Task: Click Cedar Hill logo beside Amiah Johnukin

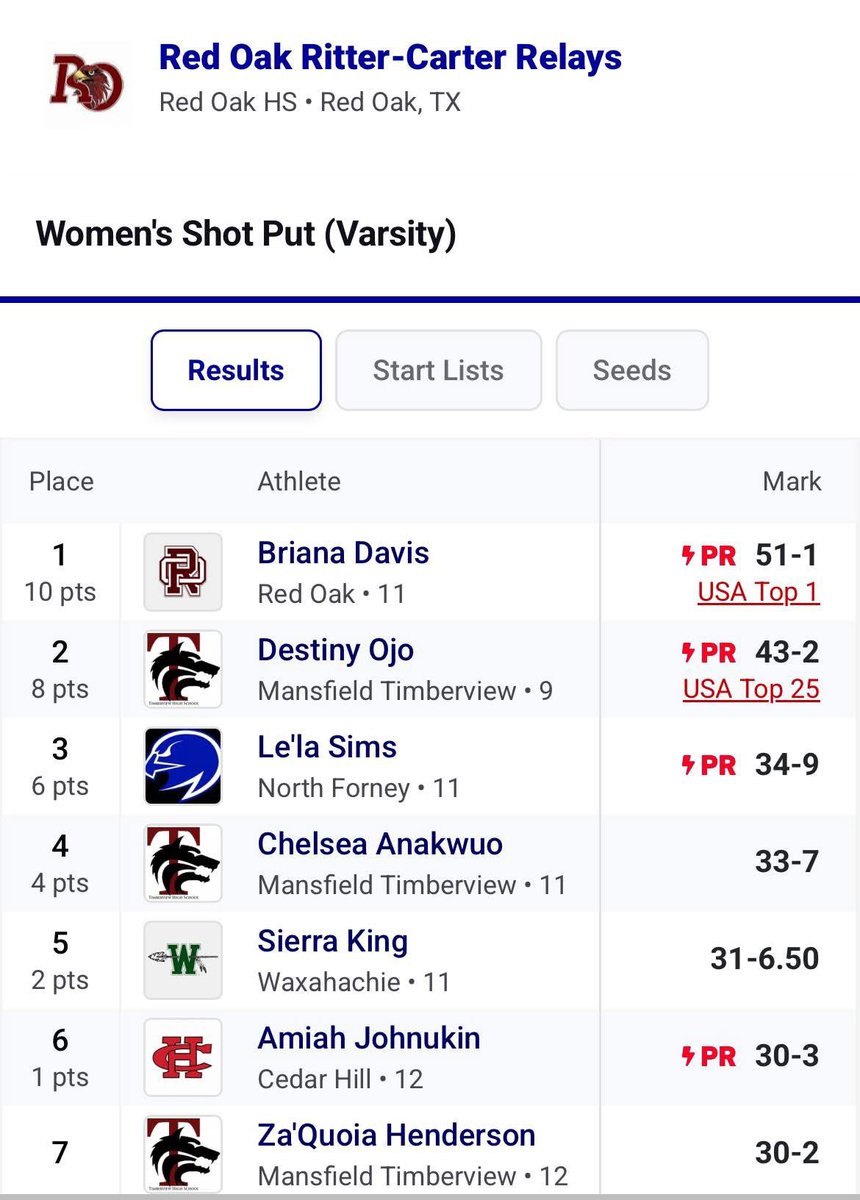Action: coord(183,1057)
